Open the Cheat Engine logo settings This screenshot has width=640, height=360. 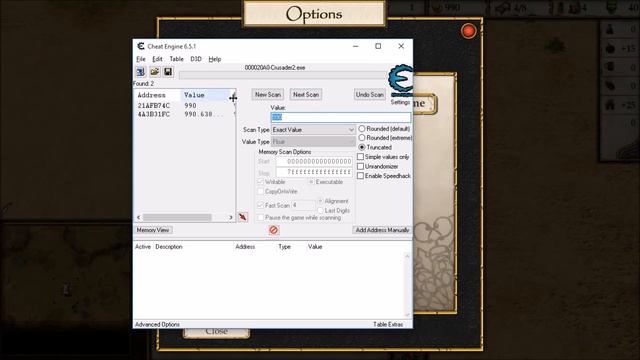[400, 80]
